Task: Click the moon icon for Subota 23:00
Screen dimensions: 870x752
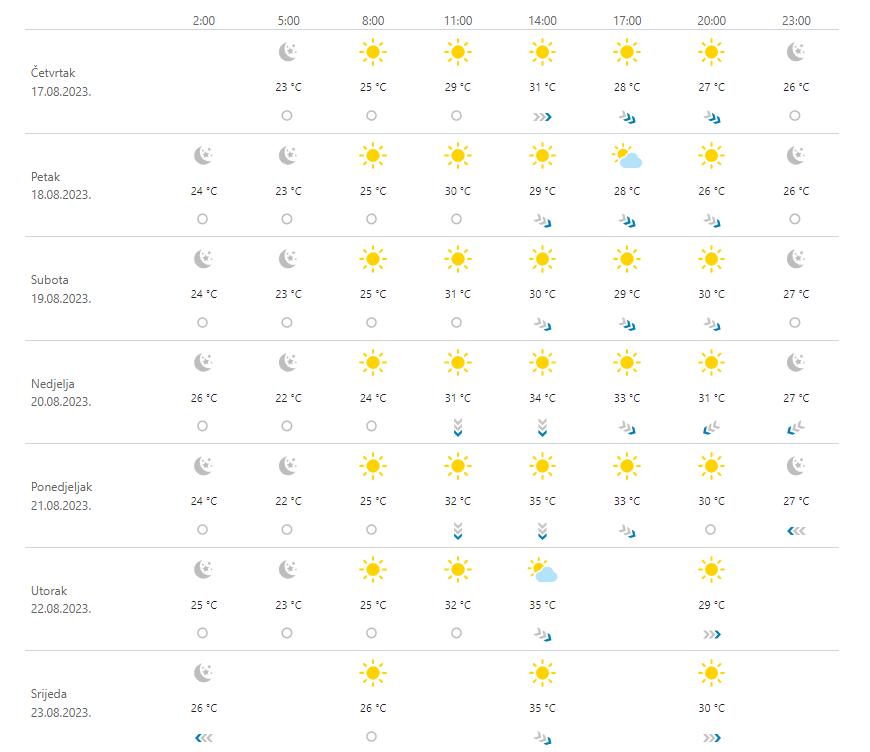Action: (x=796, y=259)
